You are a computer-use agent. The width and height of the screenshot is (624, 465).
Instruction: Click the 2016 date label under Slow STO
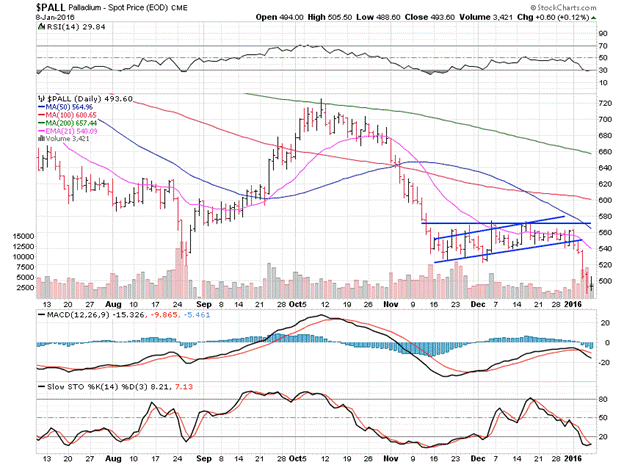[x=573, y=459]
